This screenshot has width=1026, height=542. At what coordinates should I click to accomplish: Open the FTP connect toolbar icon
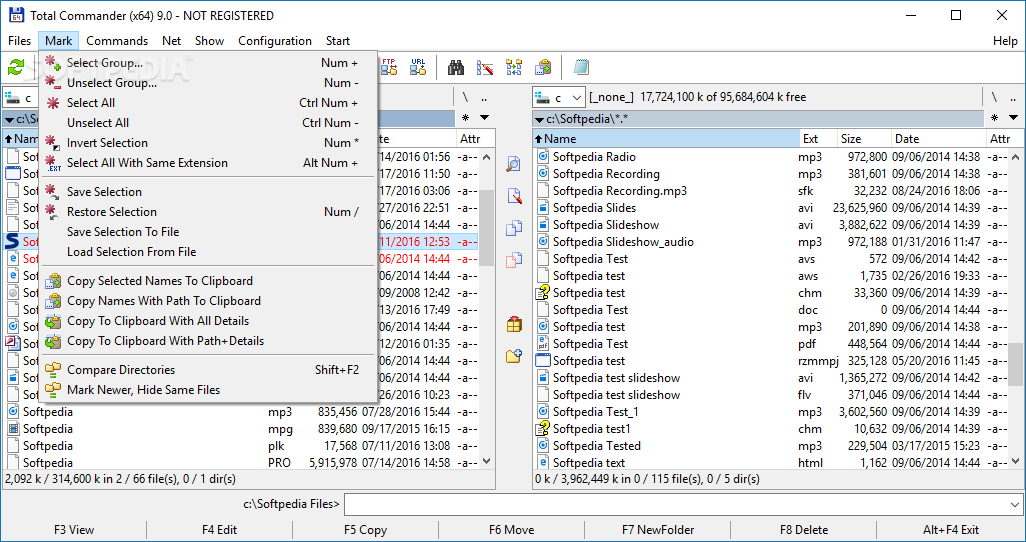point(389,67)
